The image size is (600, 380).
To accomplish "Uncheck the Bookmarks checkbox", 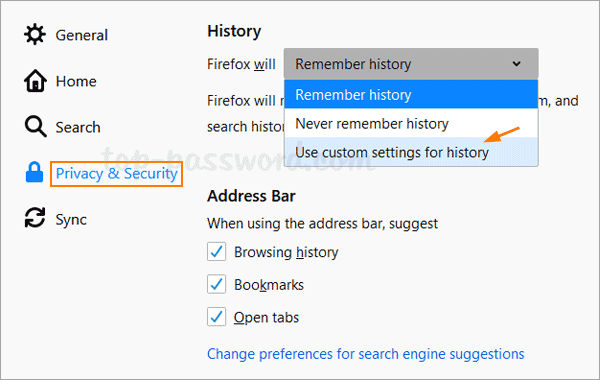I will 216,284.
